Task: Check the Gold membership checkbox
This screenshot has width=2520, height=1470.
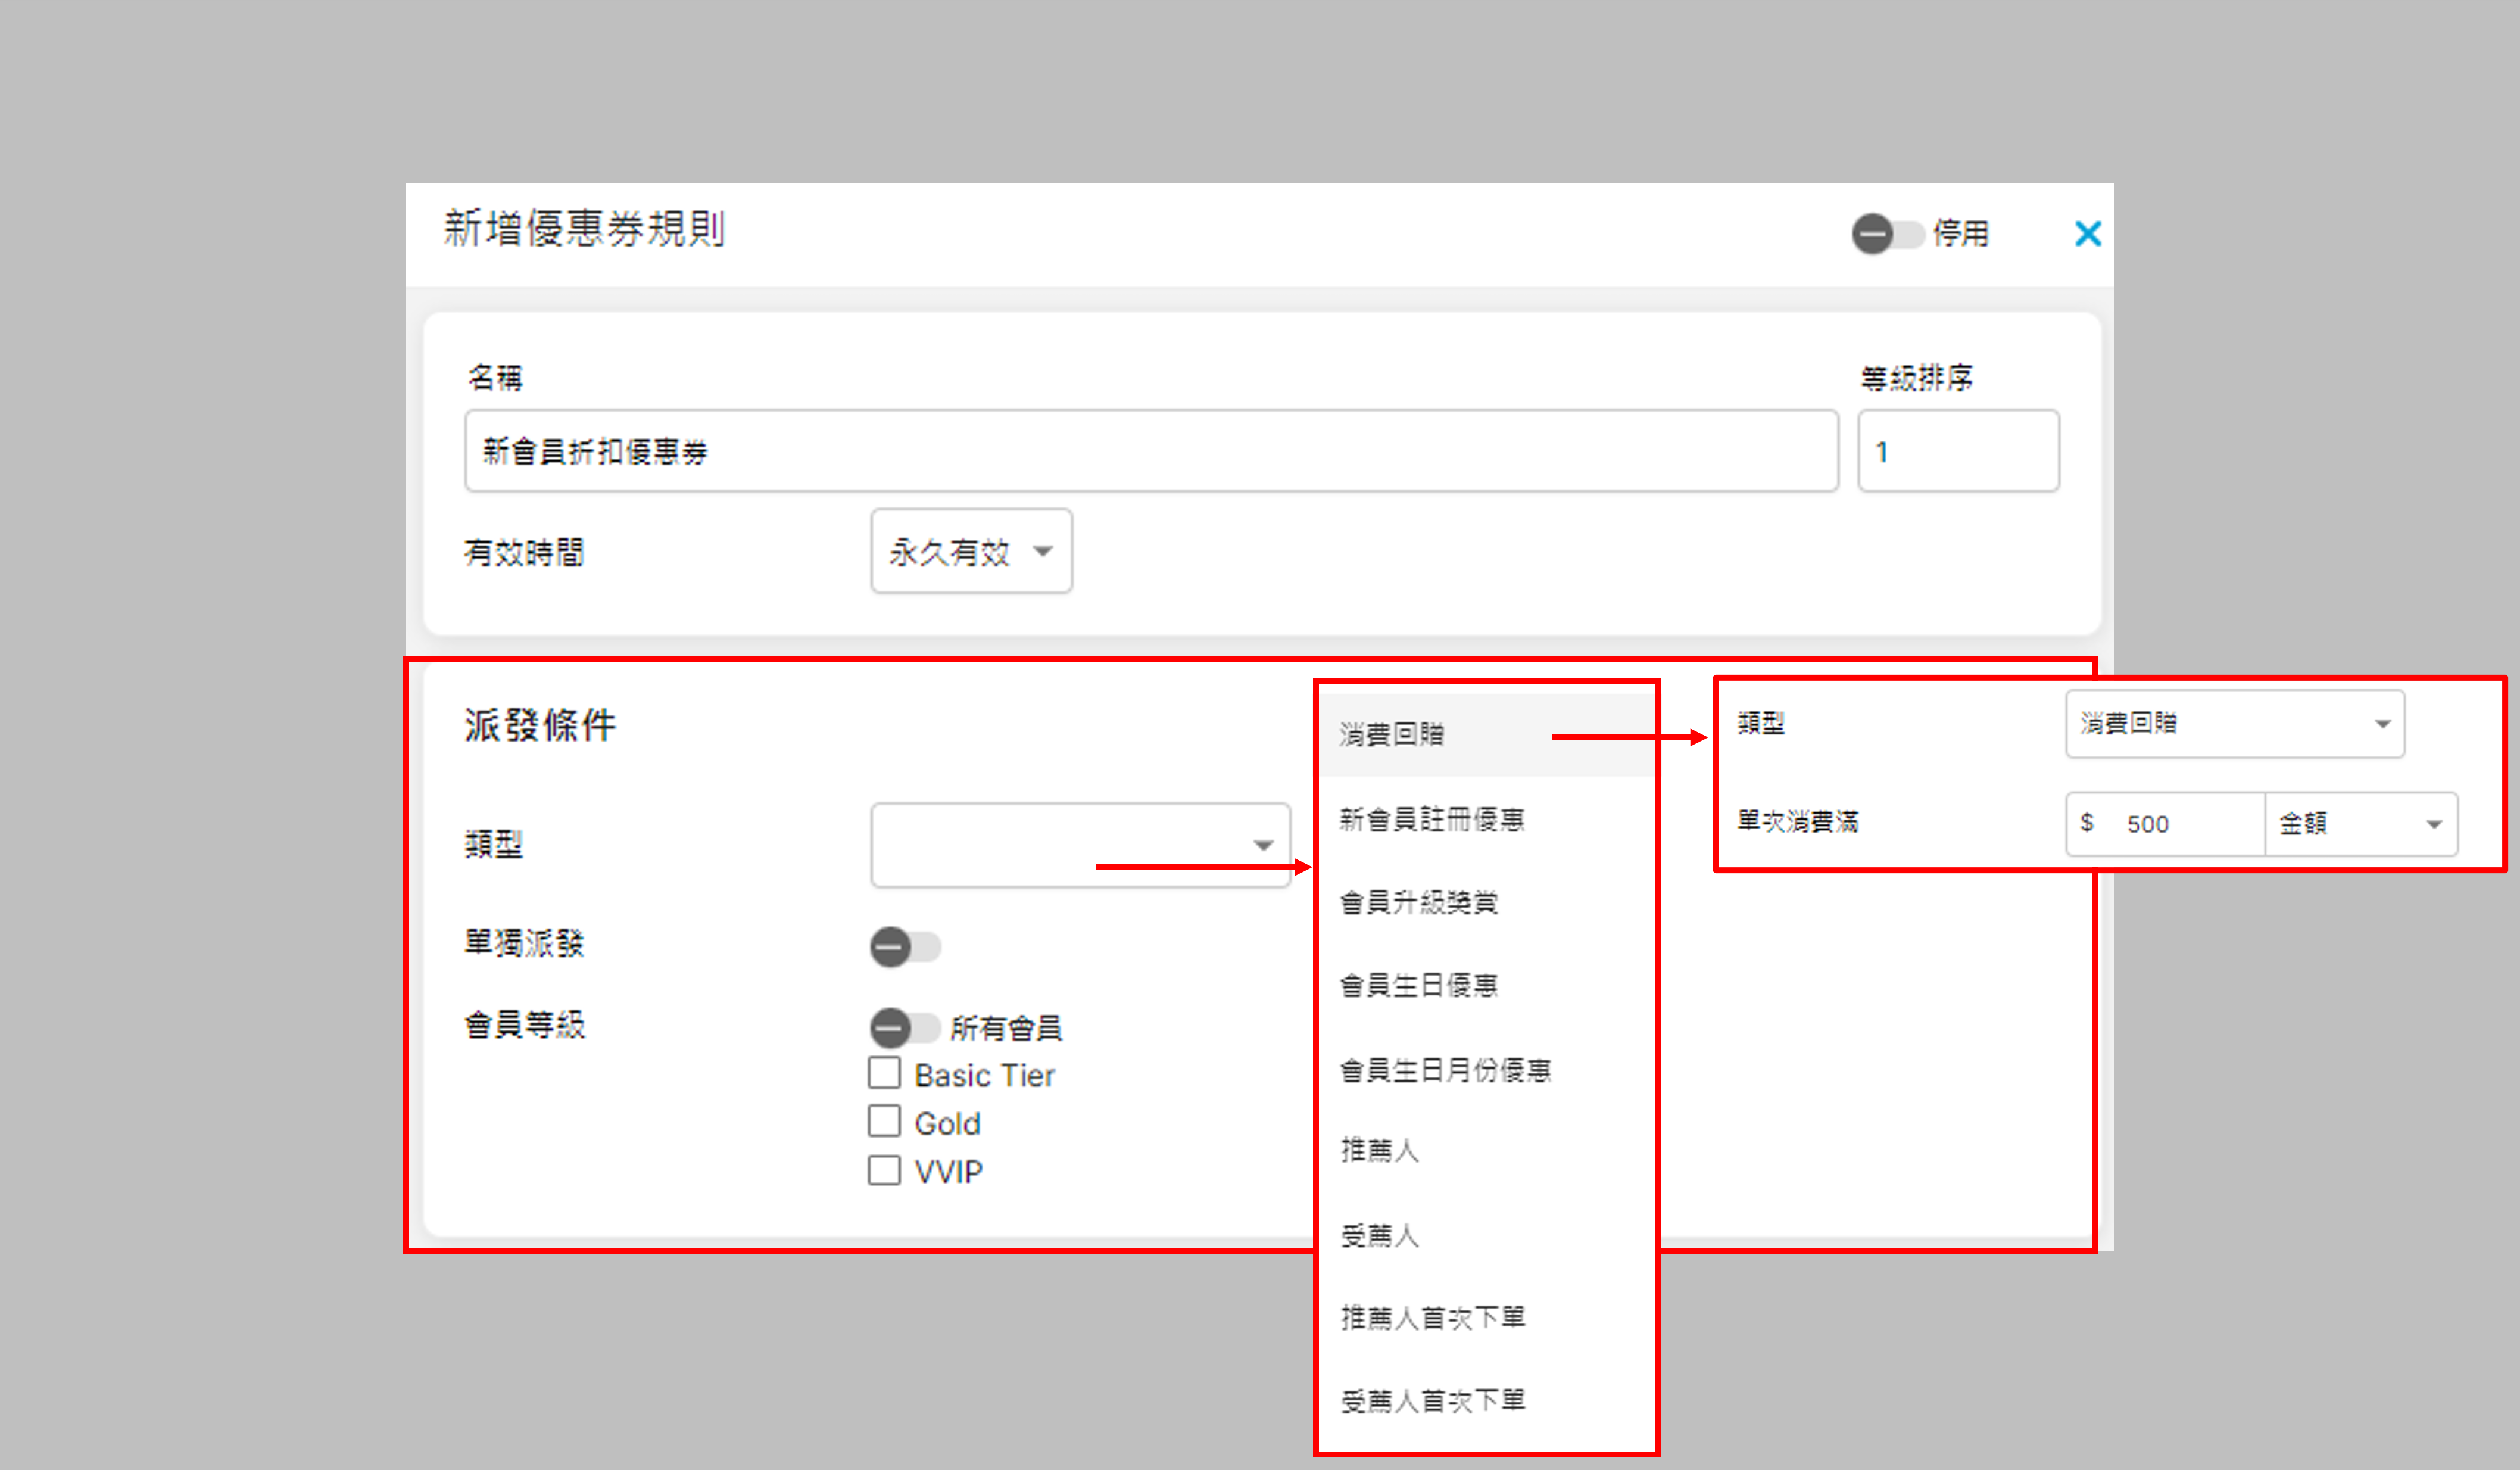Action: (x=884, y=1121)
